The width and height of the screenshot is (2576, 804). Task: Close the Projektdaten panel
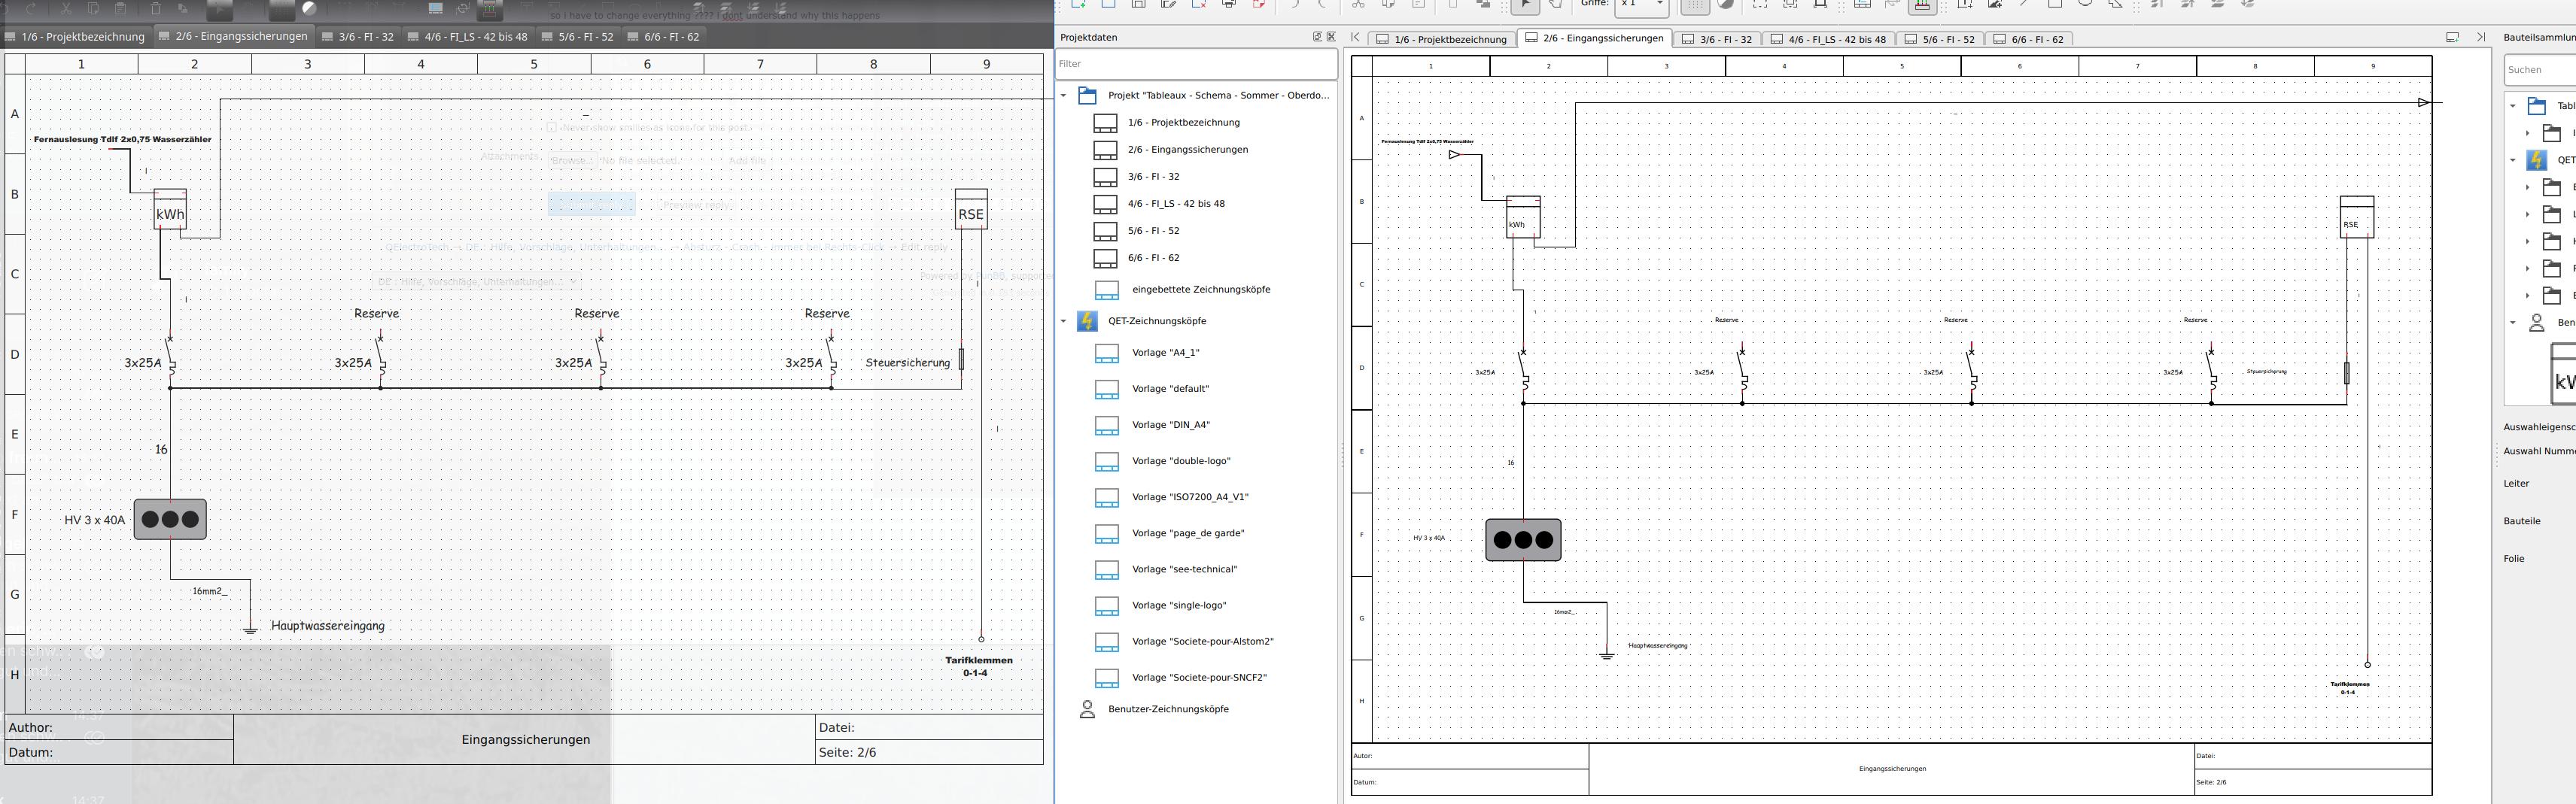[x=1331, y=37]
